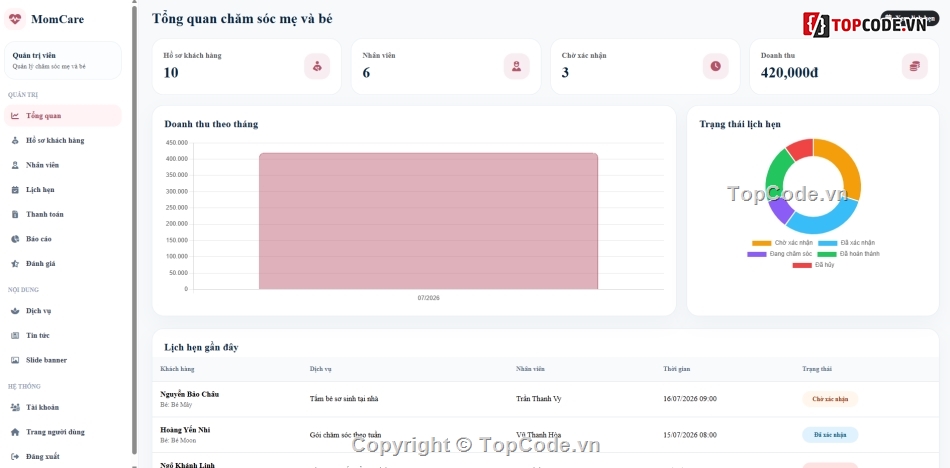
Task: Click the Dịch vụ sidebar icon
Action: pos(15,311)
